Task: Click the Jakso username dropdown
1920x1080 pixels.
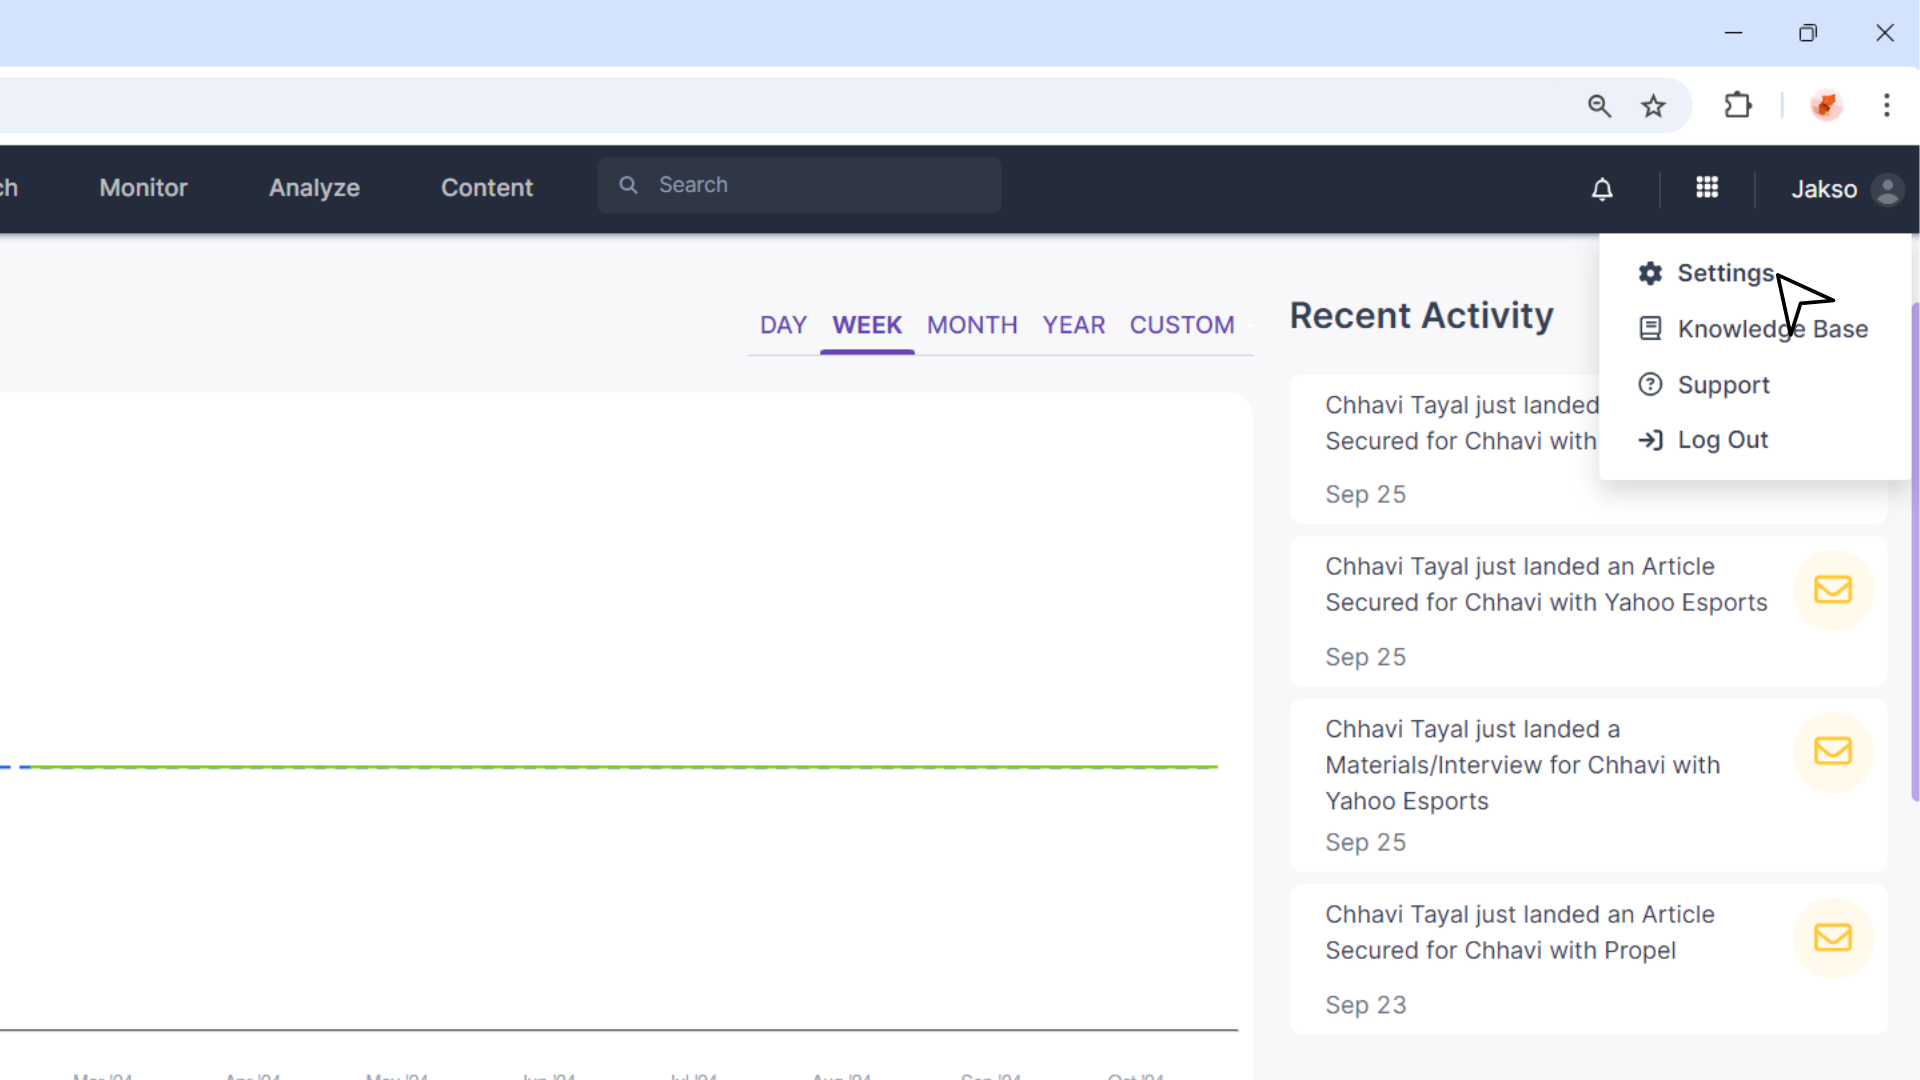Action: tap(1824, 189)
